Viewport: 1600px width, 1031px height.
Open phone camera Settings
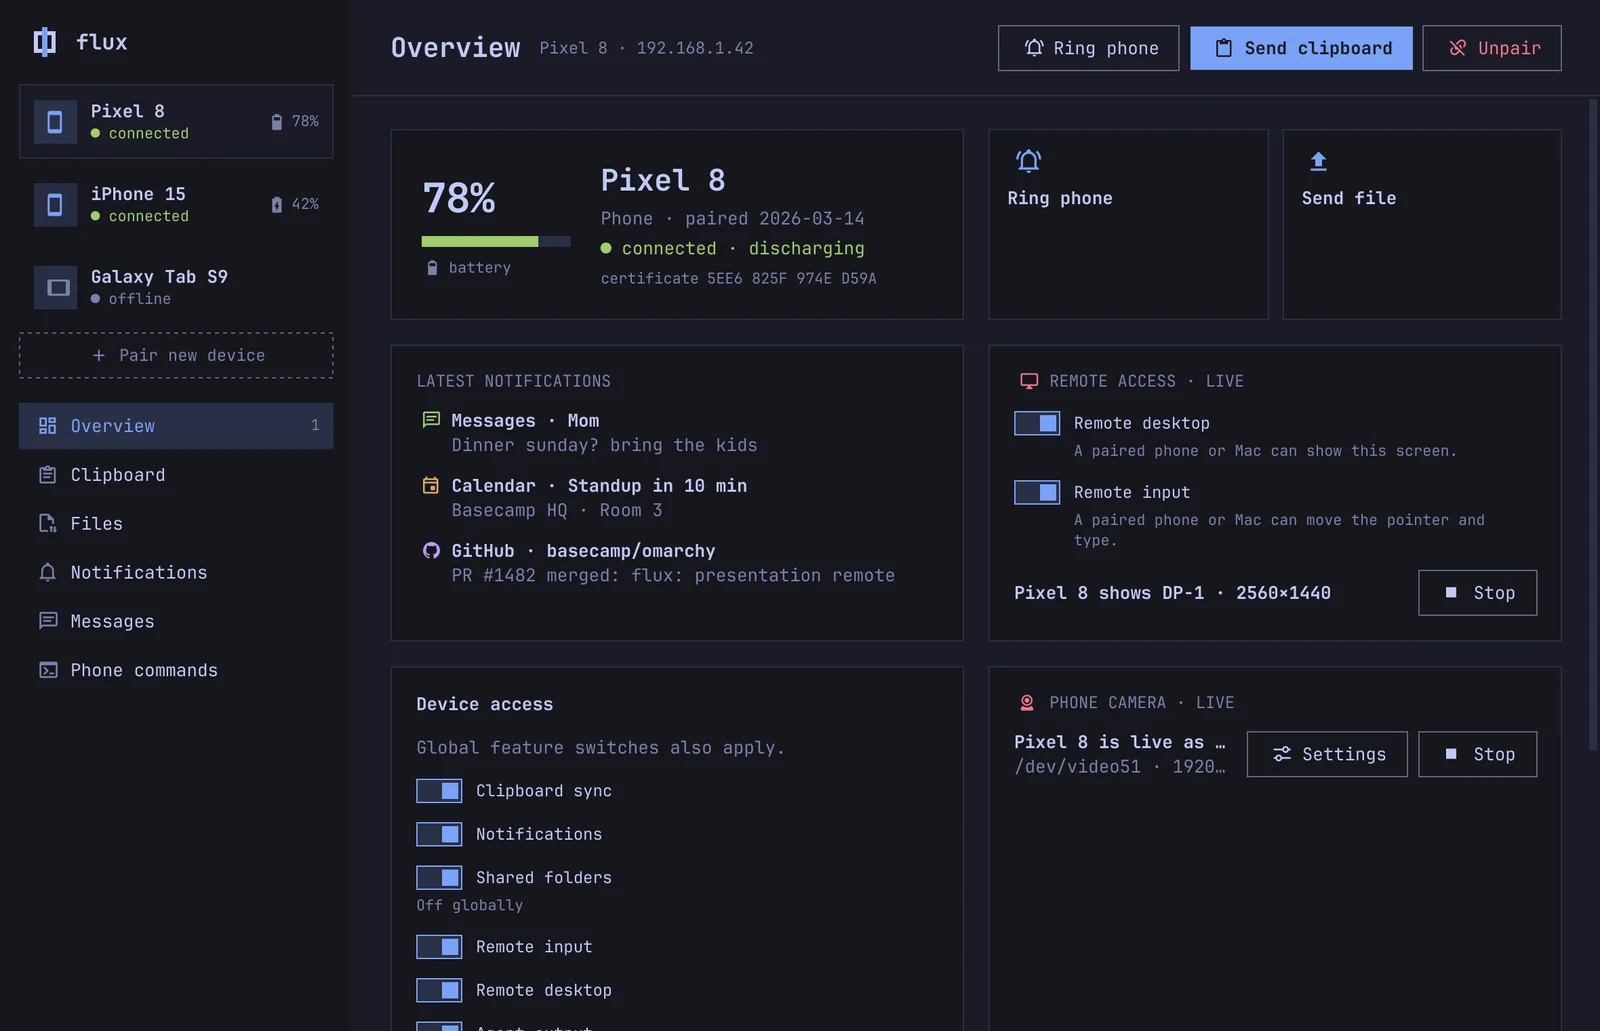(x=1327, y=754)
